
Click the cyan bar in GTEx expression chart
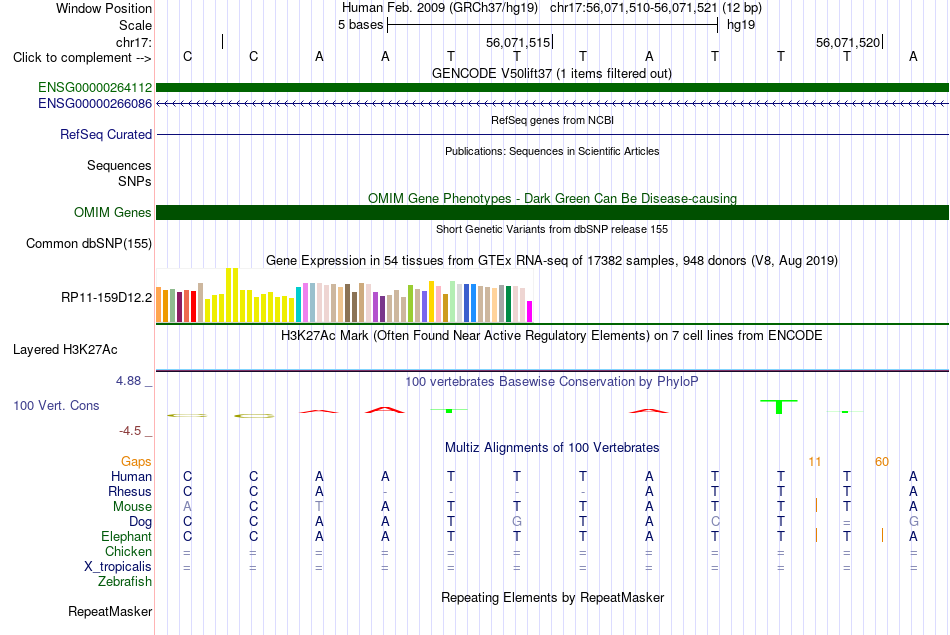point(298,304)
